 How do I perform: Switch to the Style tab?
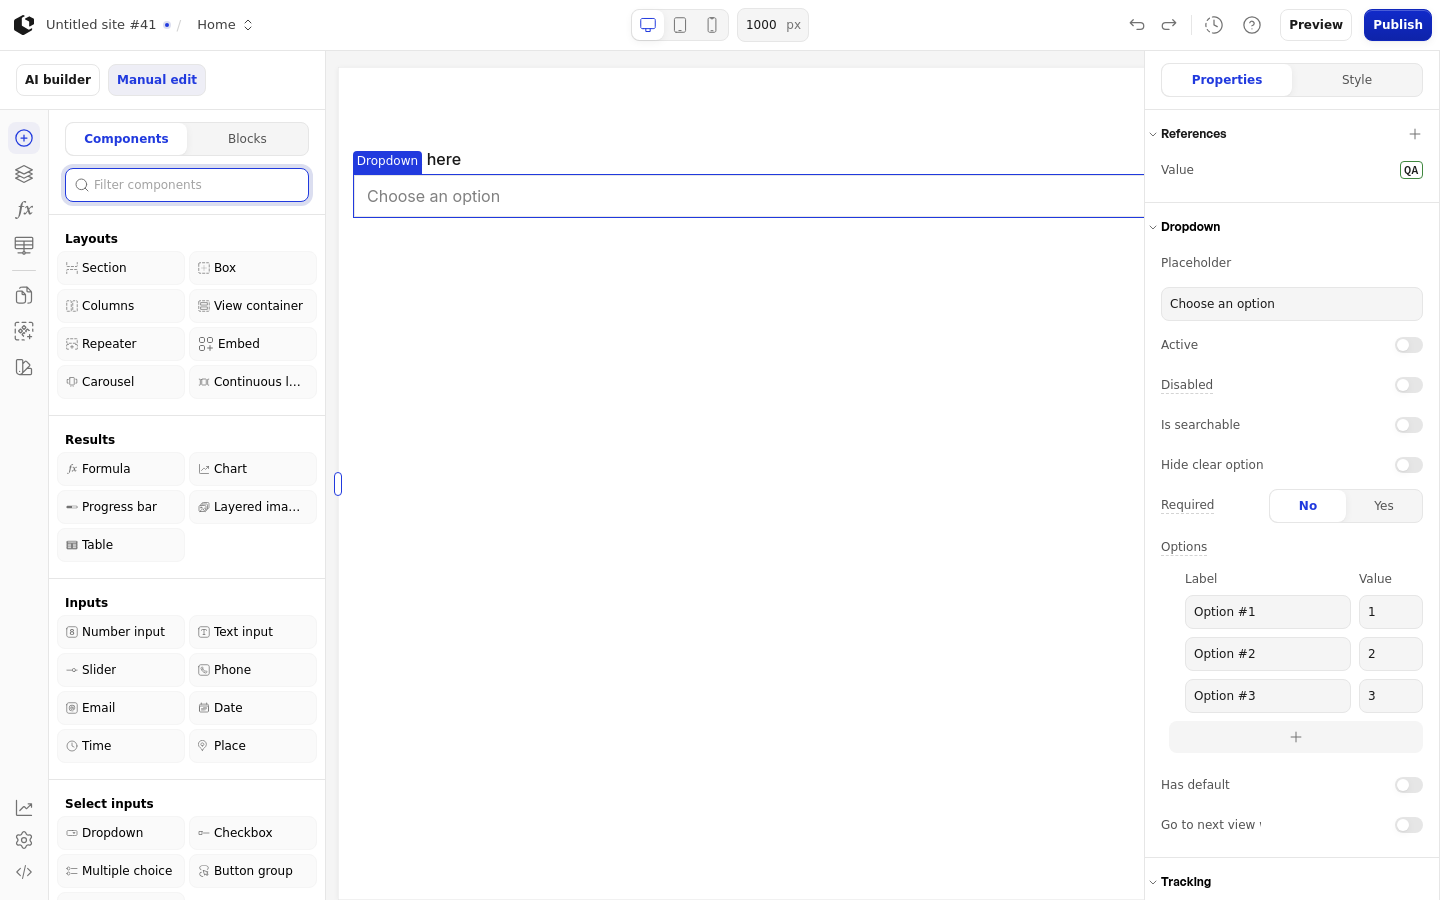click(1357, 80)
